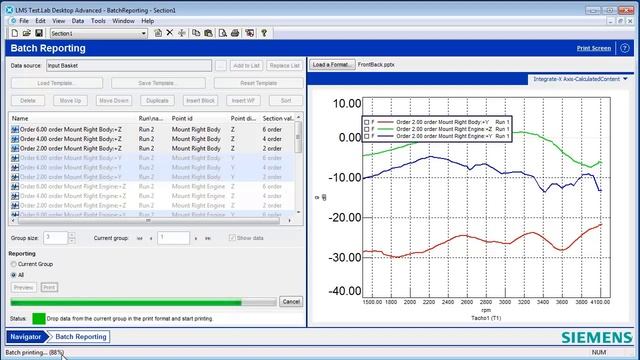This screenshot has width=640, height=360.
Task: Open the Edit menu
Action: (x=40, y=21)
